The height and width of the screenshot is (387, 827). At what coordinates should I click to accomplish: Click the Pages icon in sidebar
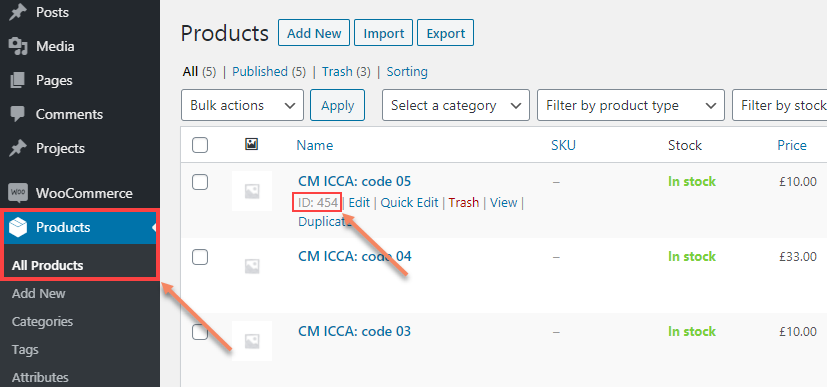tap(17, 81)
